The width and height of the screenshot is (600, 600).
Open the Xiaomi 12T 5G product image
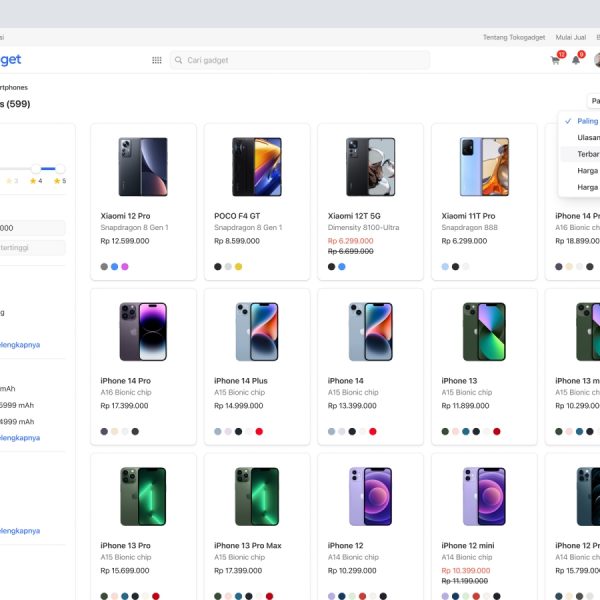(370, 167)
